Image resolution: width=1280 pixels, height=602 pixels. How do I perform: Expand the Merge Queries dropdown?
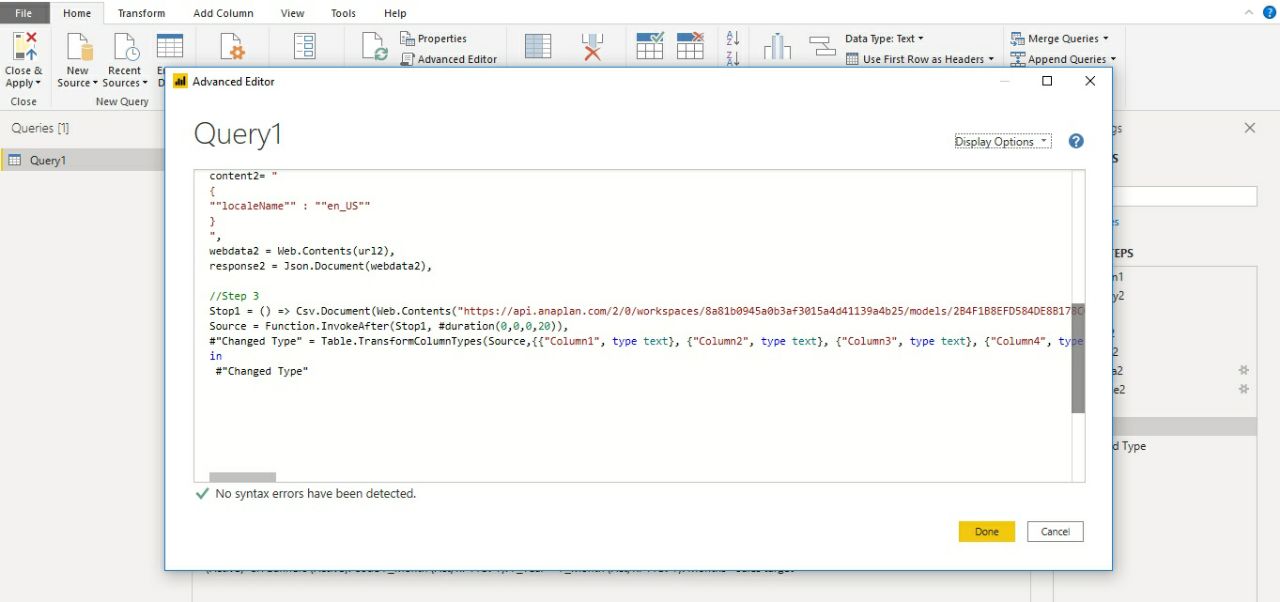coord(1060,38)
